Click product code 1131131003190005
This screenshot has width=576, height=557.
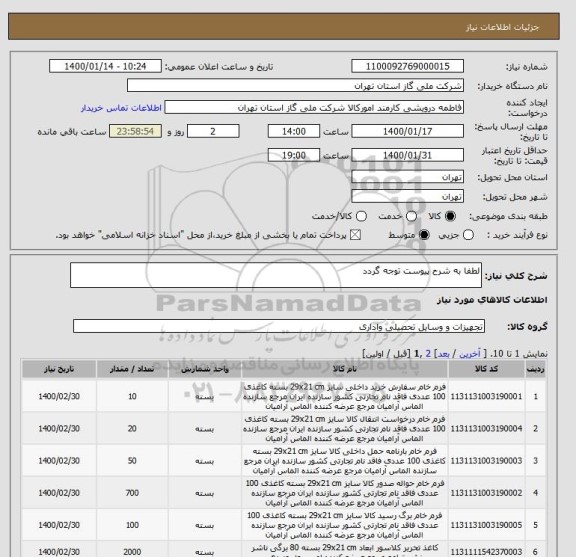tap(486, 525)
